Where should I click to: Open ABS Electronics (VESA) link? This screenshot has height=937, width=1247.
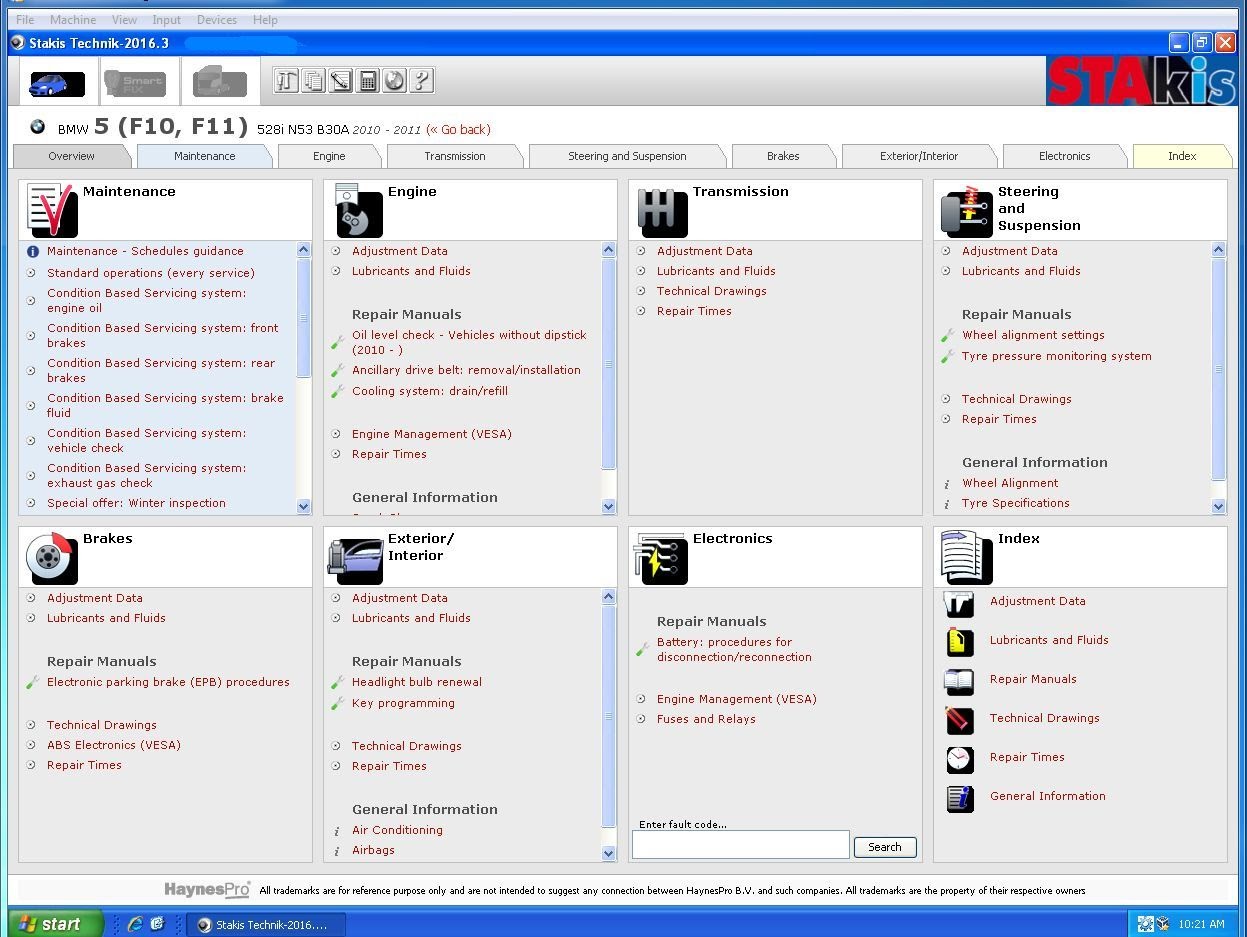(x=114, y=745)
